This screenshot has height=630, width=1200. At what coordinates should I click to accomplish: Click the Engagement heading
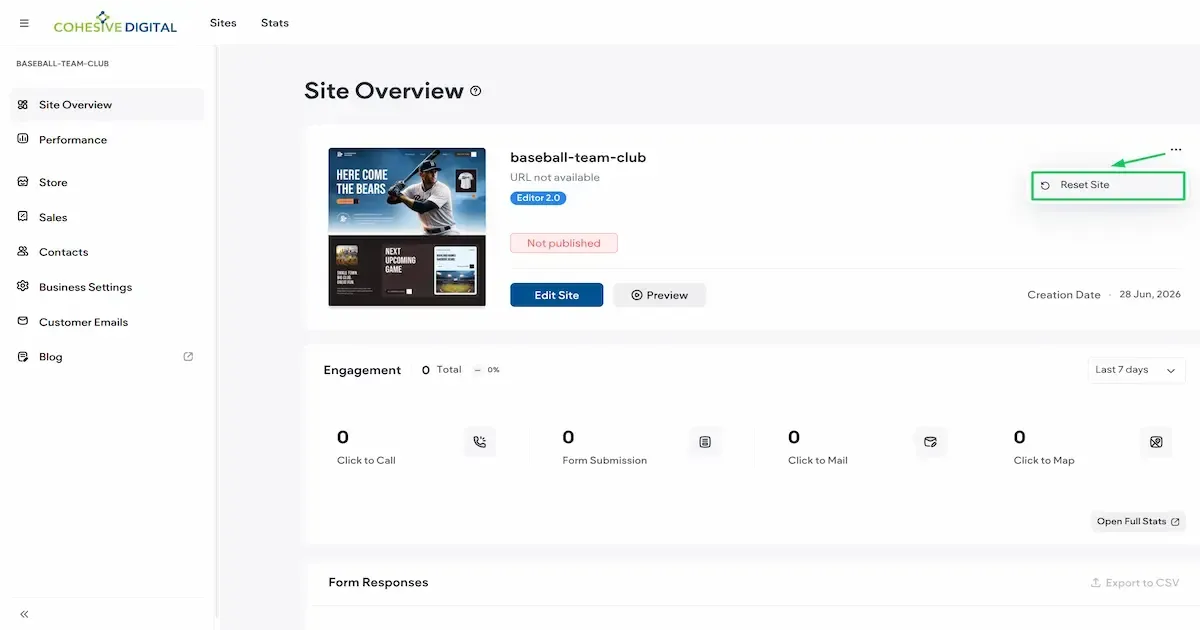[x=362, y=370]
